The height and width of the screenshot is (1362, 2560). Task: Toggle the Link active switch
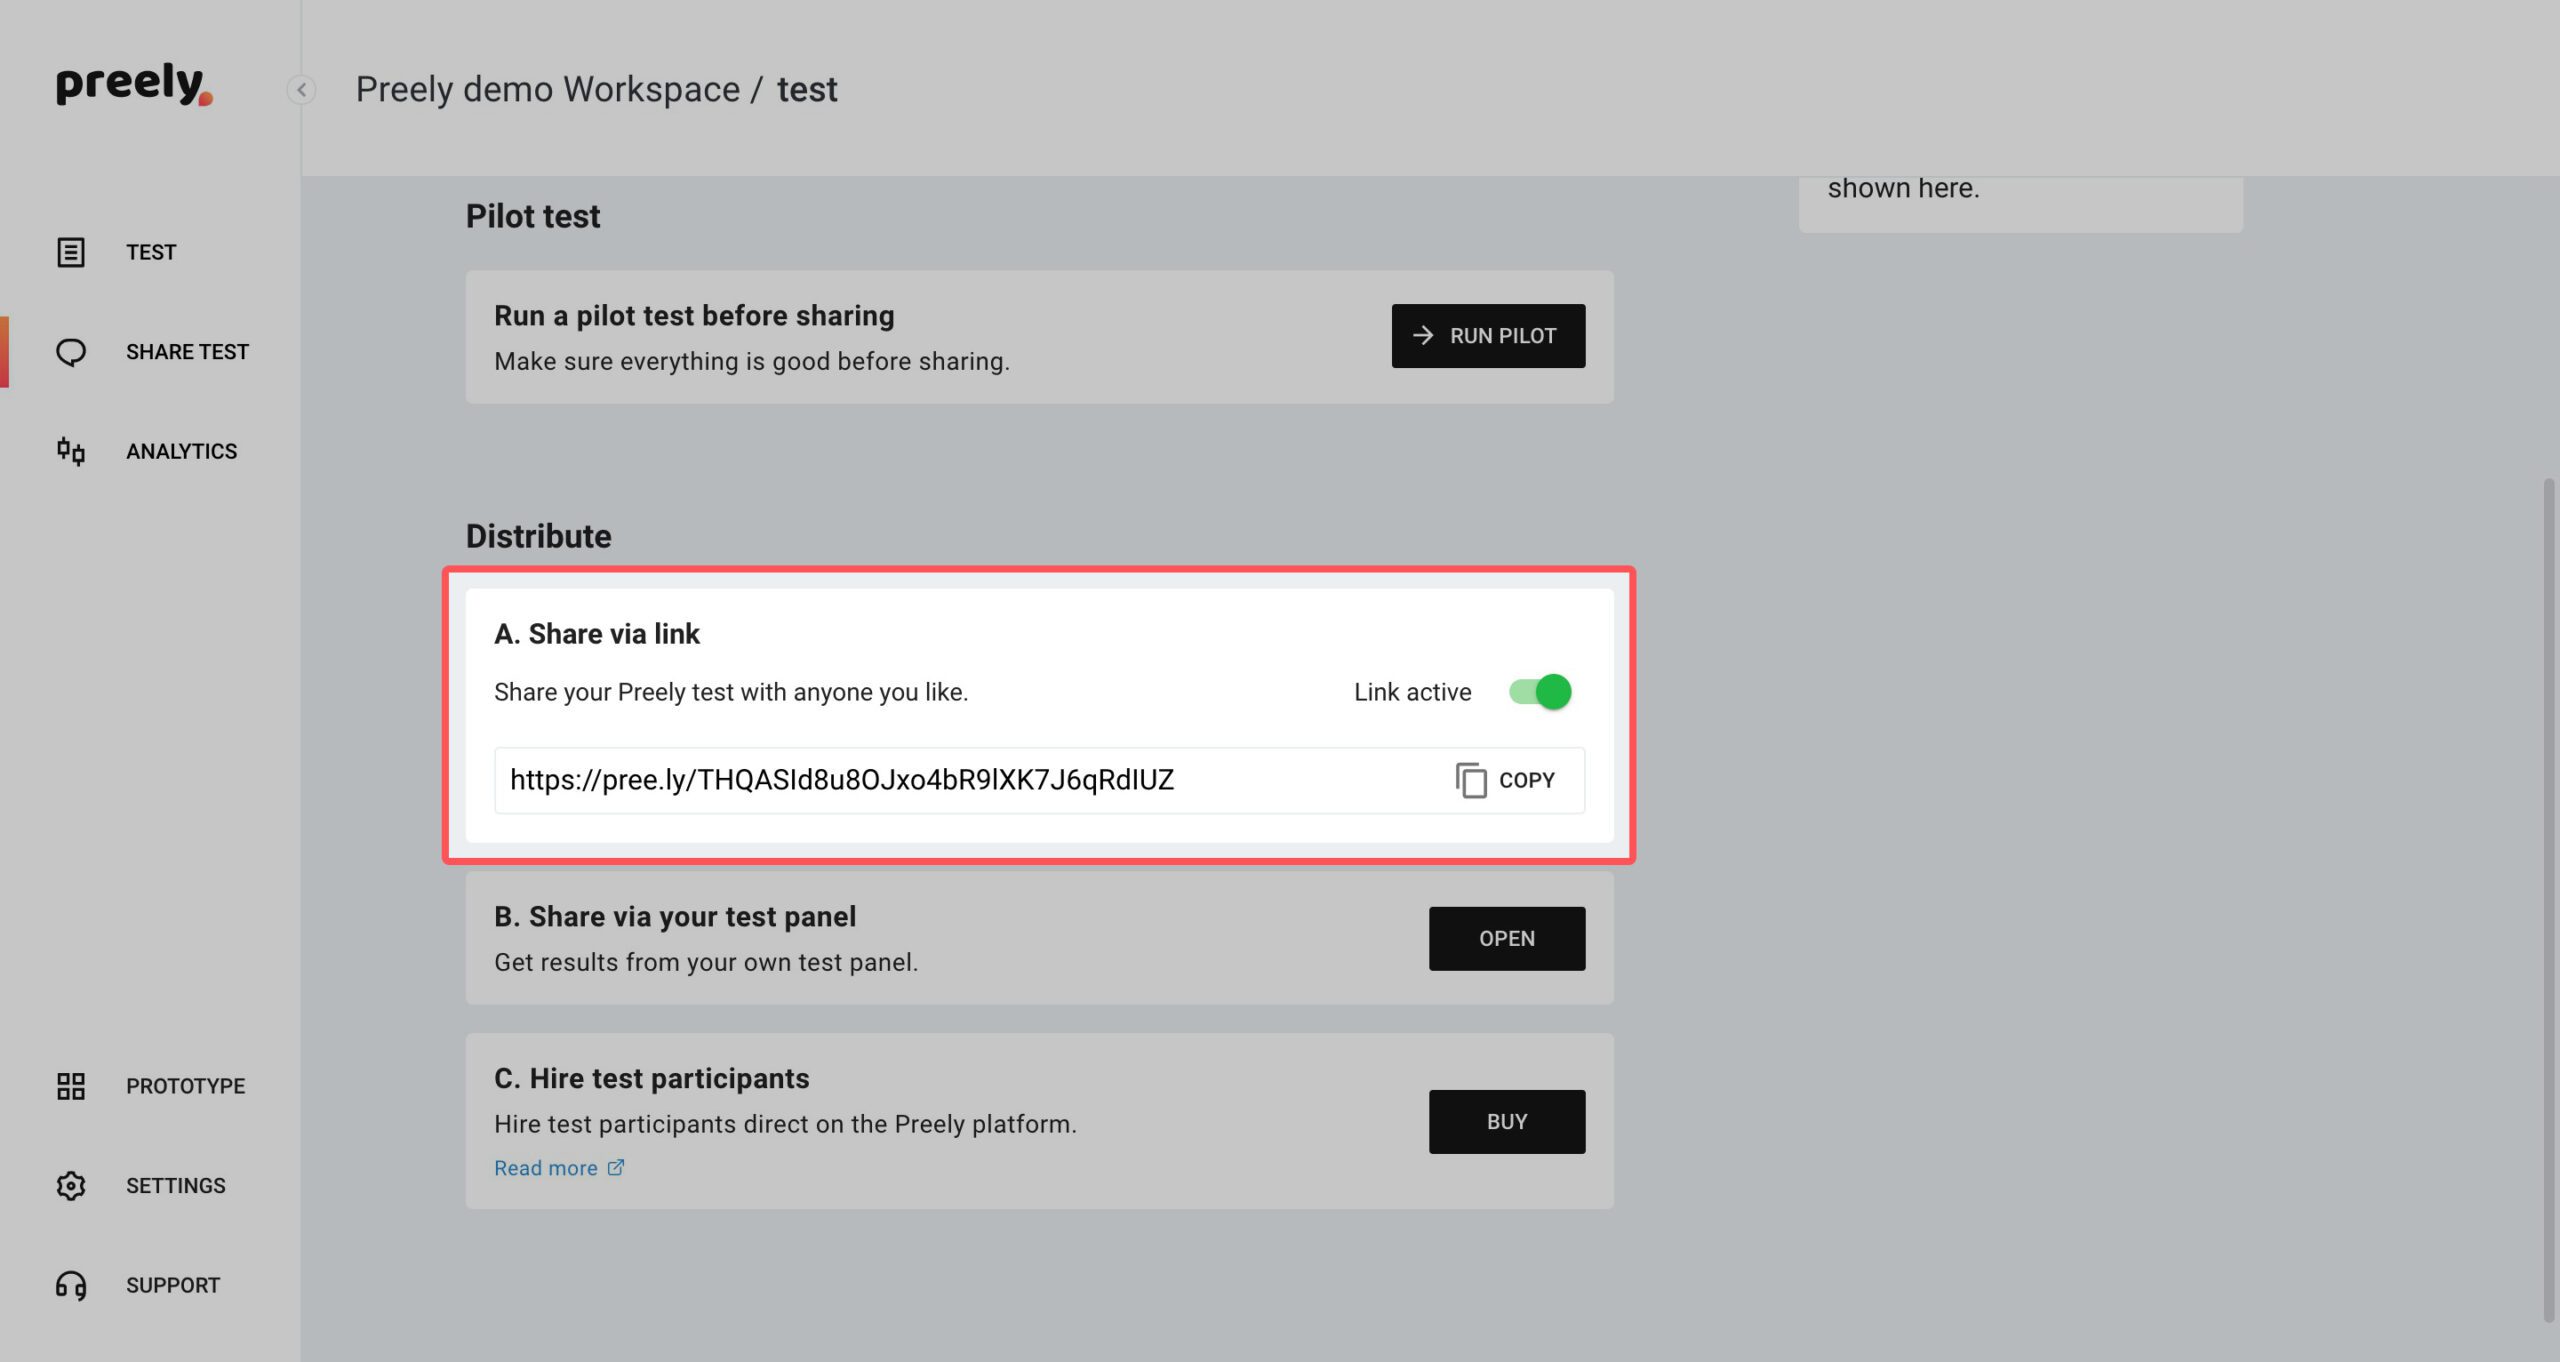tap(1540, 692)
